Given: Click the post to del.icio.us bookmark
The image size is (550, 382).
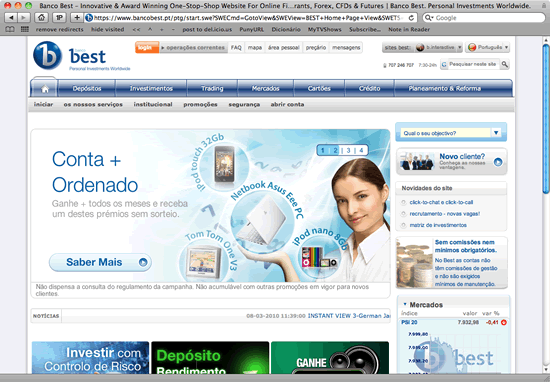Looking at the screenshot, I should click(207, 29).
